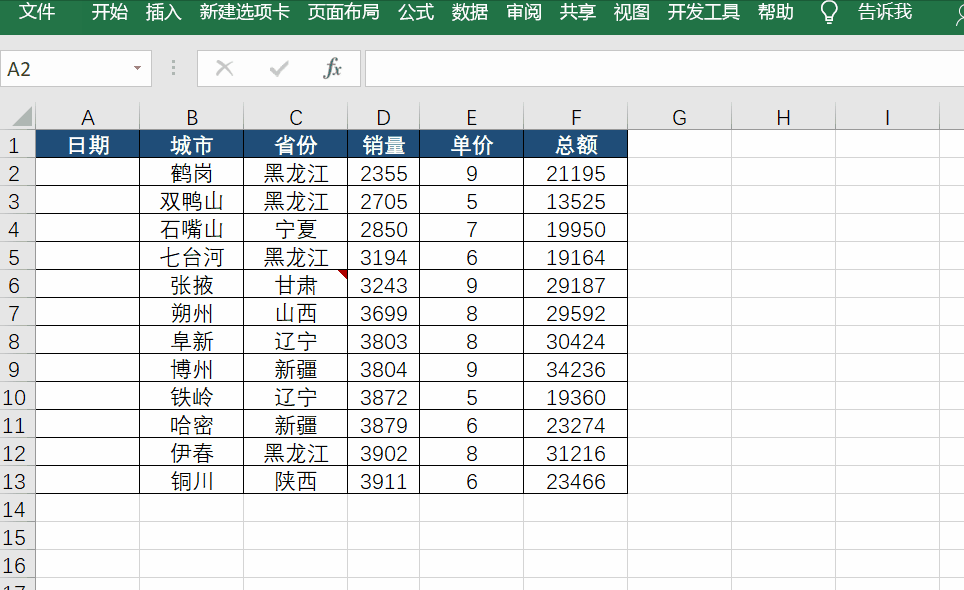Screen dimensions: 964x590
Task: Click the Confirm checkmark icon in formula bar
Action: pos(279,68)
